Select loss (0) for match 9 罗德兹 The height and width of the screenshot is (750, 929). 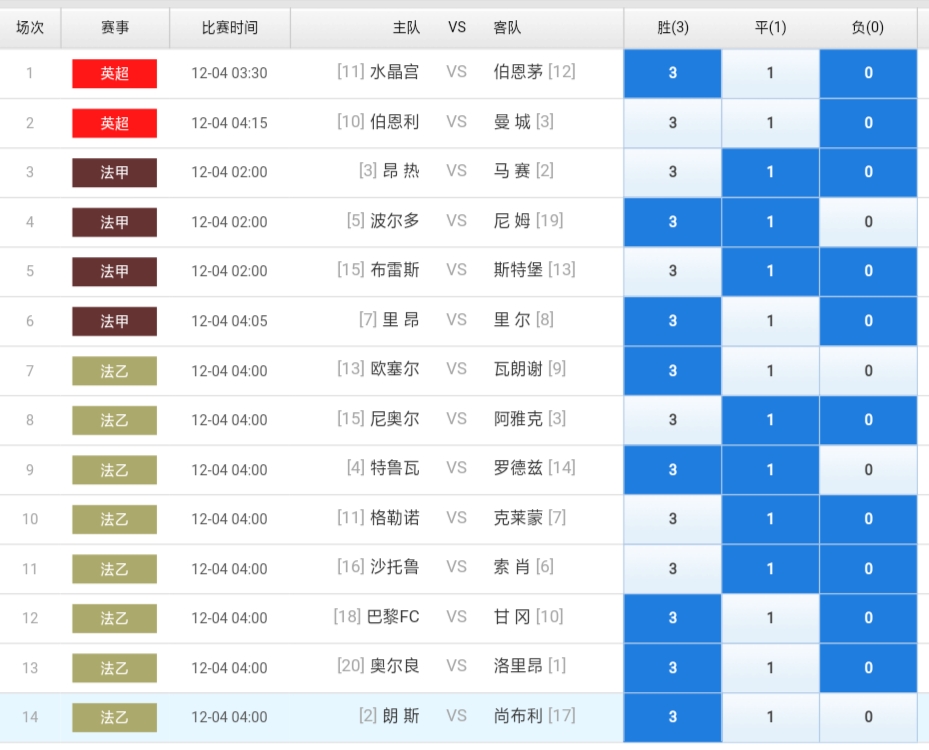[868, 470]
